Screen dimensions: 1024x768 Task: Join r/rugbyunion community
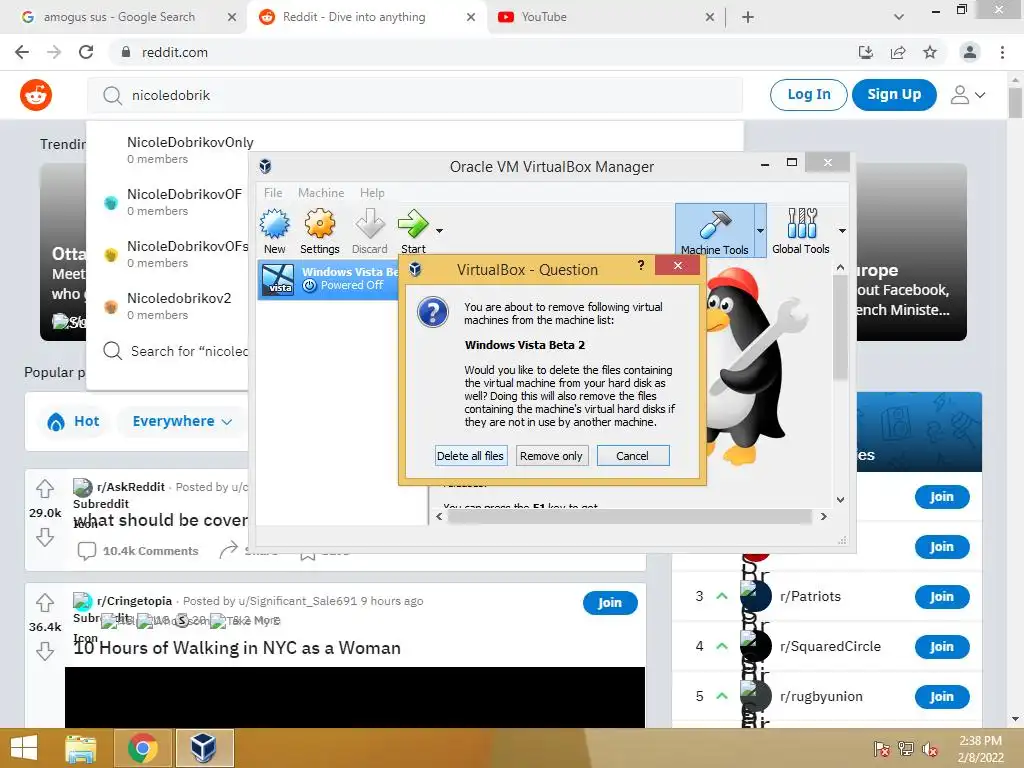point(942,697)
